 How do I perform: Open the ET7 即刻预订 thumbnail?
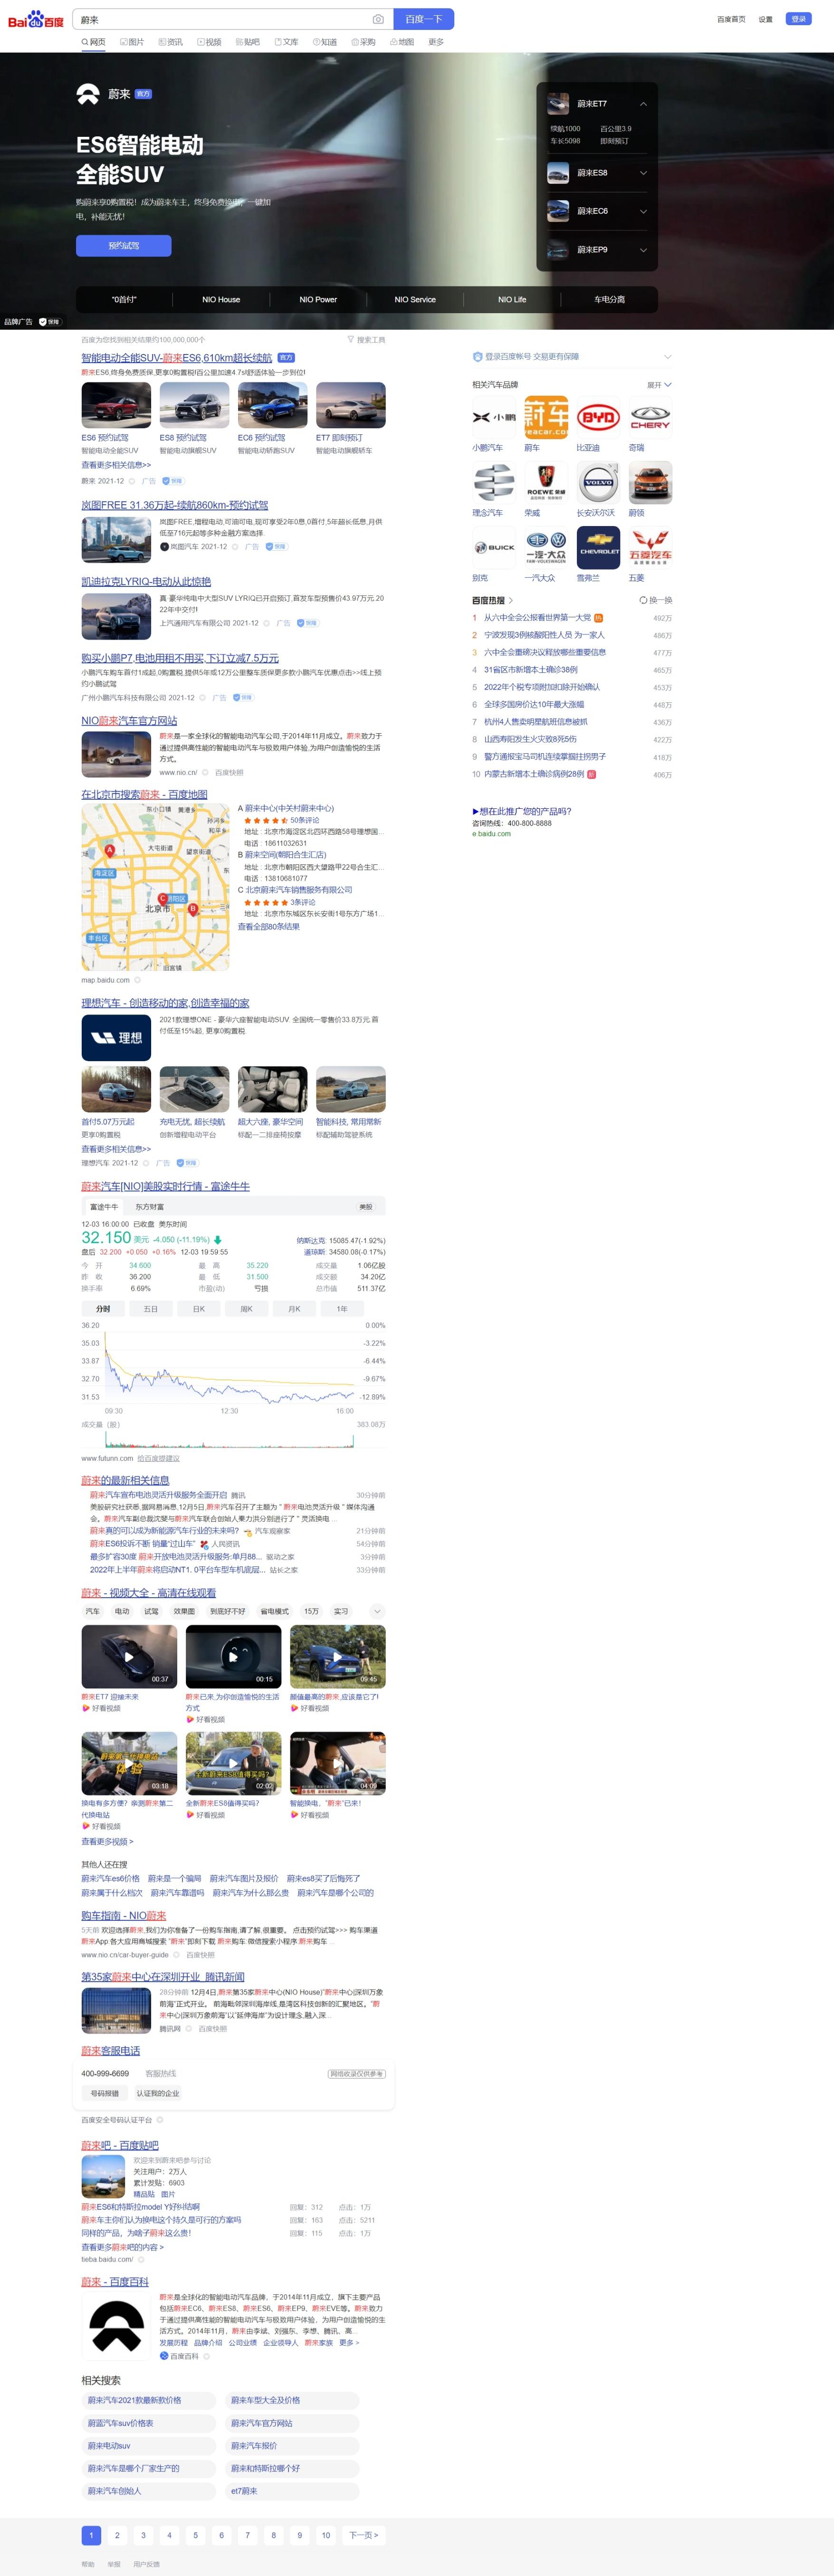click(x=350, y=405)
